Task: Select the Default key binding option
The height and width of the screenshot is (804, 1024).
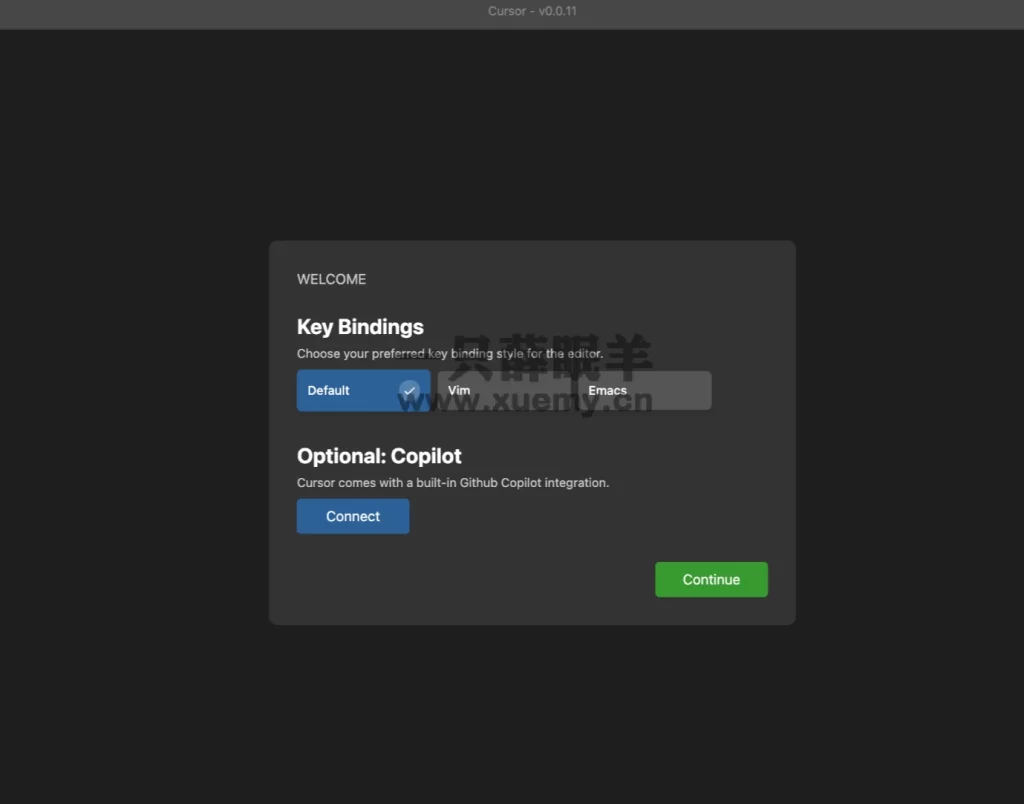Action: click(x=363, y=391)
